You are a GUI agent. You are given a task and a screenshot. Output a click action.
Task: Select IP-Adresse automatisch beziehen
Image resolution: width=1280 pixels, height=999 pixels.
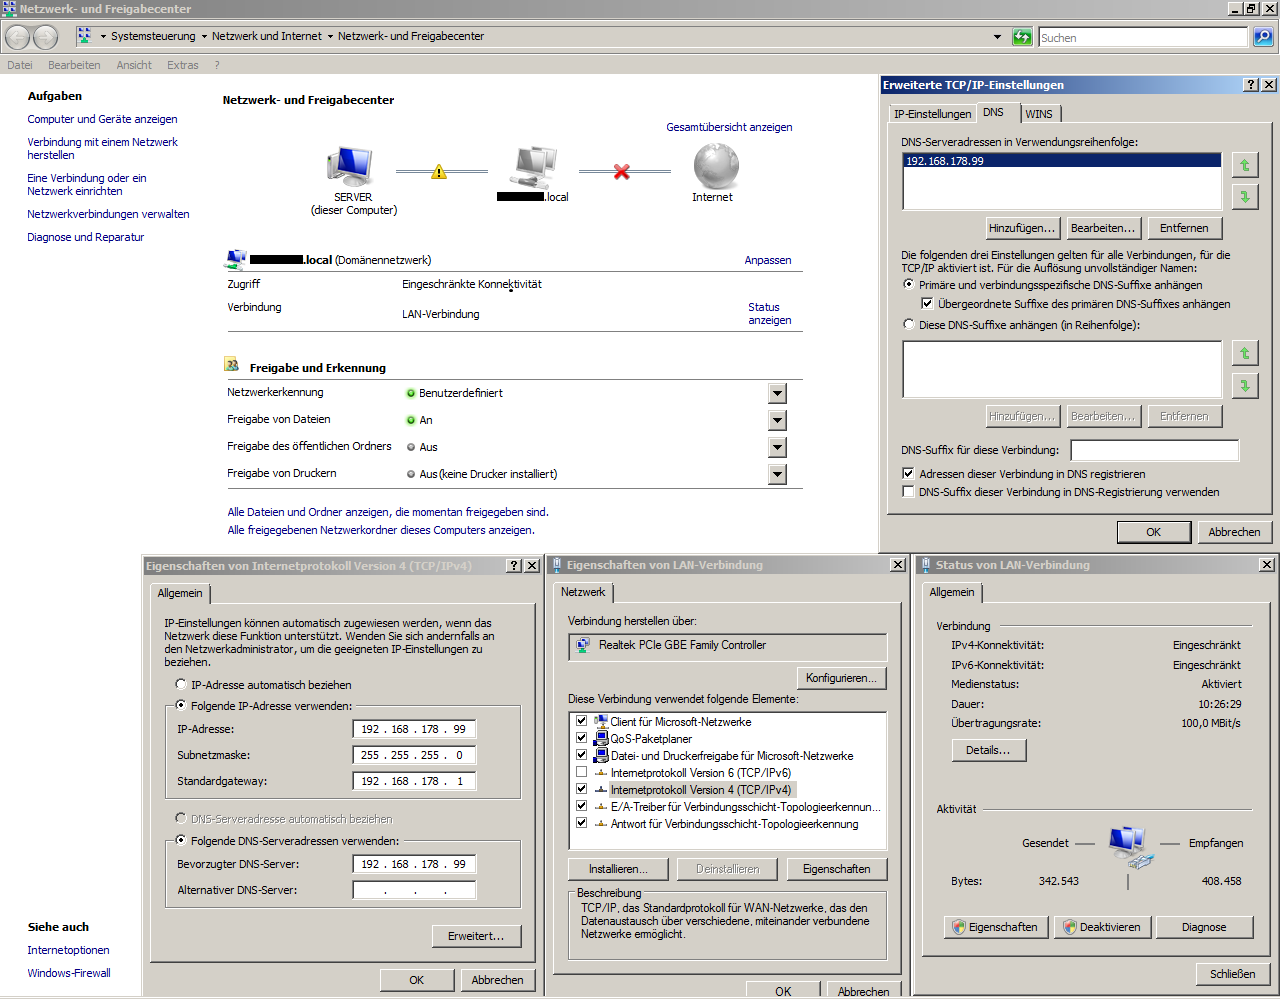tap(181, 685)
